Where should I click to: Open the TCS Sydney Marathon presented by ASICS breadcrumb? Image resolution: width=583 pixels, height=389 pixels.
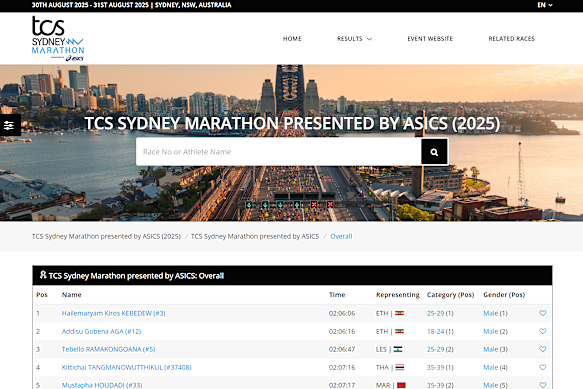point(255,237)
